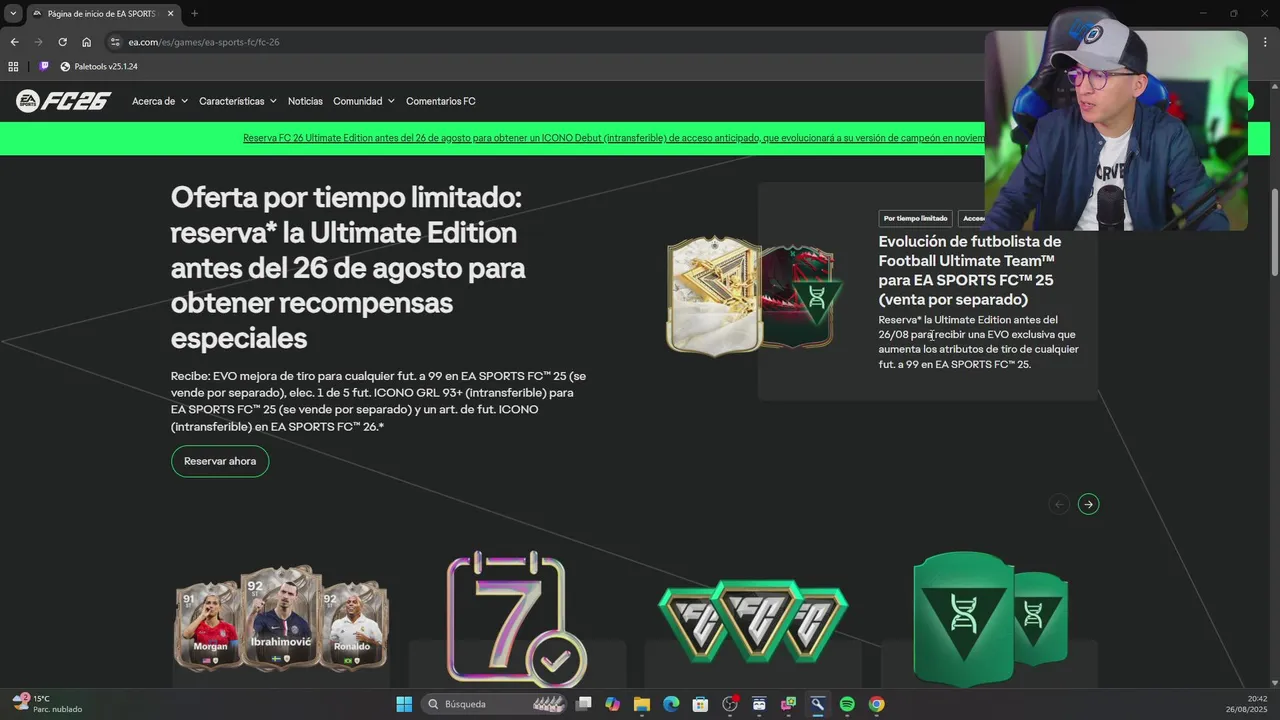Expand the Acerca de menu
1280x720 pixels.
click(160, 101)
